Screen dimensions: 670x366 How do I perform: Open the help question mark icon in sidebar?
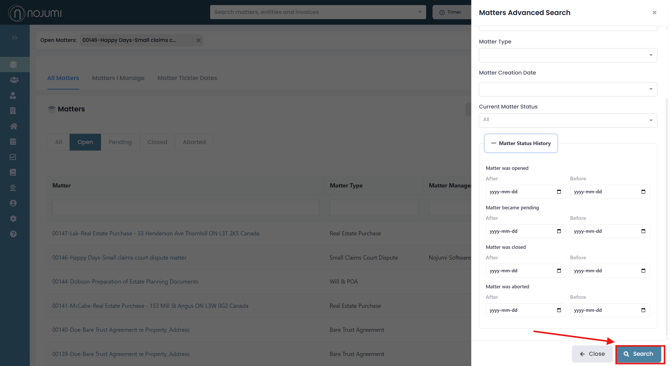(x=13, y=234)
